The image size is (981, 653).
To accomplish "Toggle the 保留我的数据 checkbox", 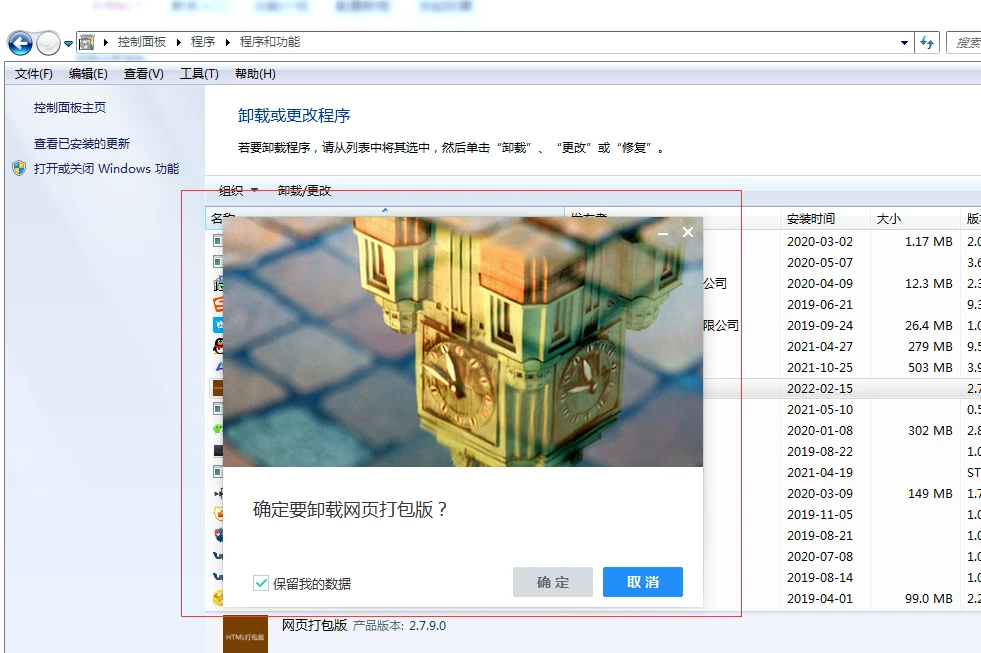I will (261, 583).
